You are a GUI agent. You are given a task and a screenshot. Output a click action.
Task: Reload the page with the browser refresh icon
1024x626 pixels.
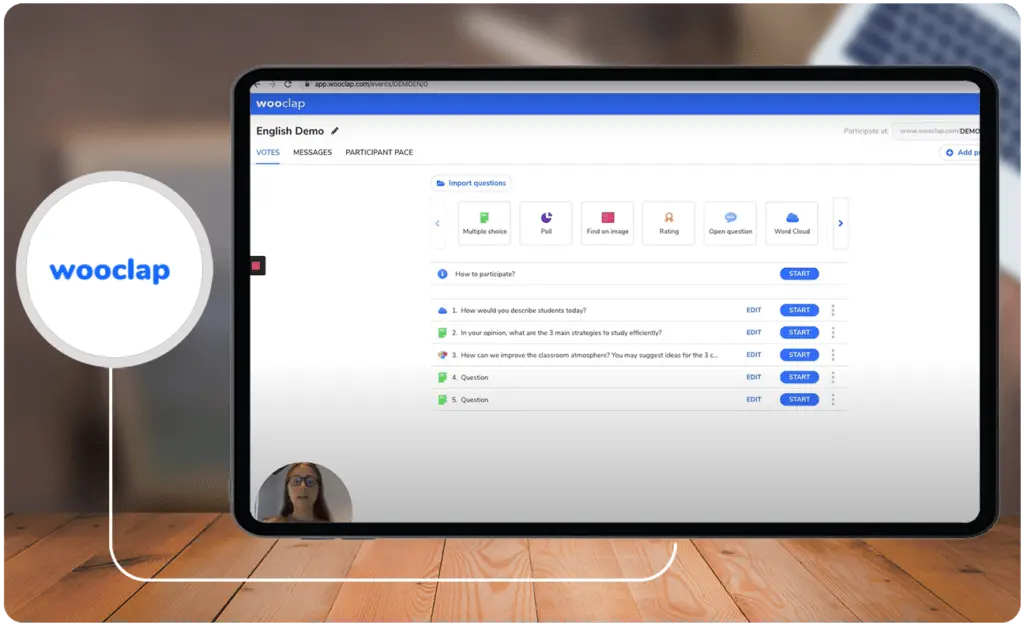[287, 84]
